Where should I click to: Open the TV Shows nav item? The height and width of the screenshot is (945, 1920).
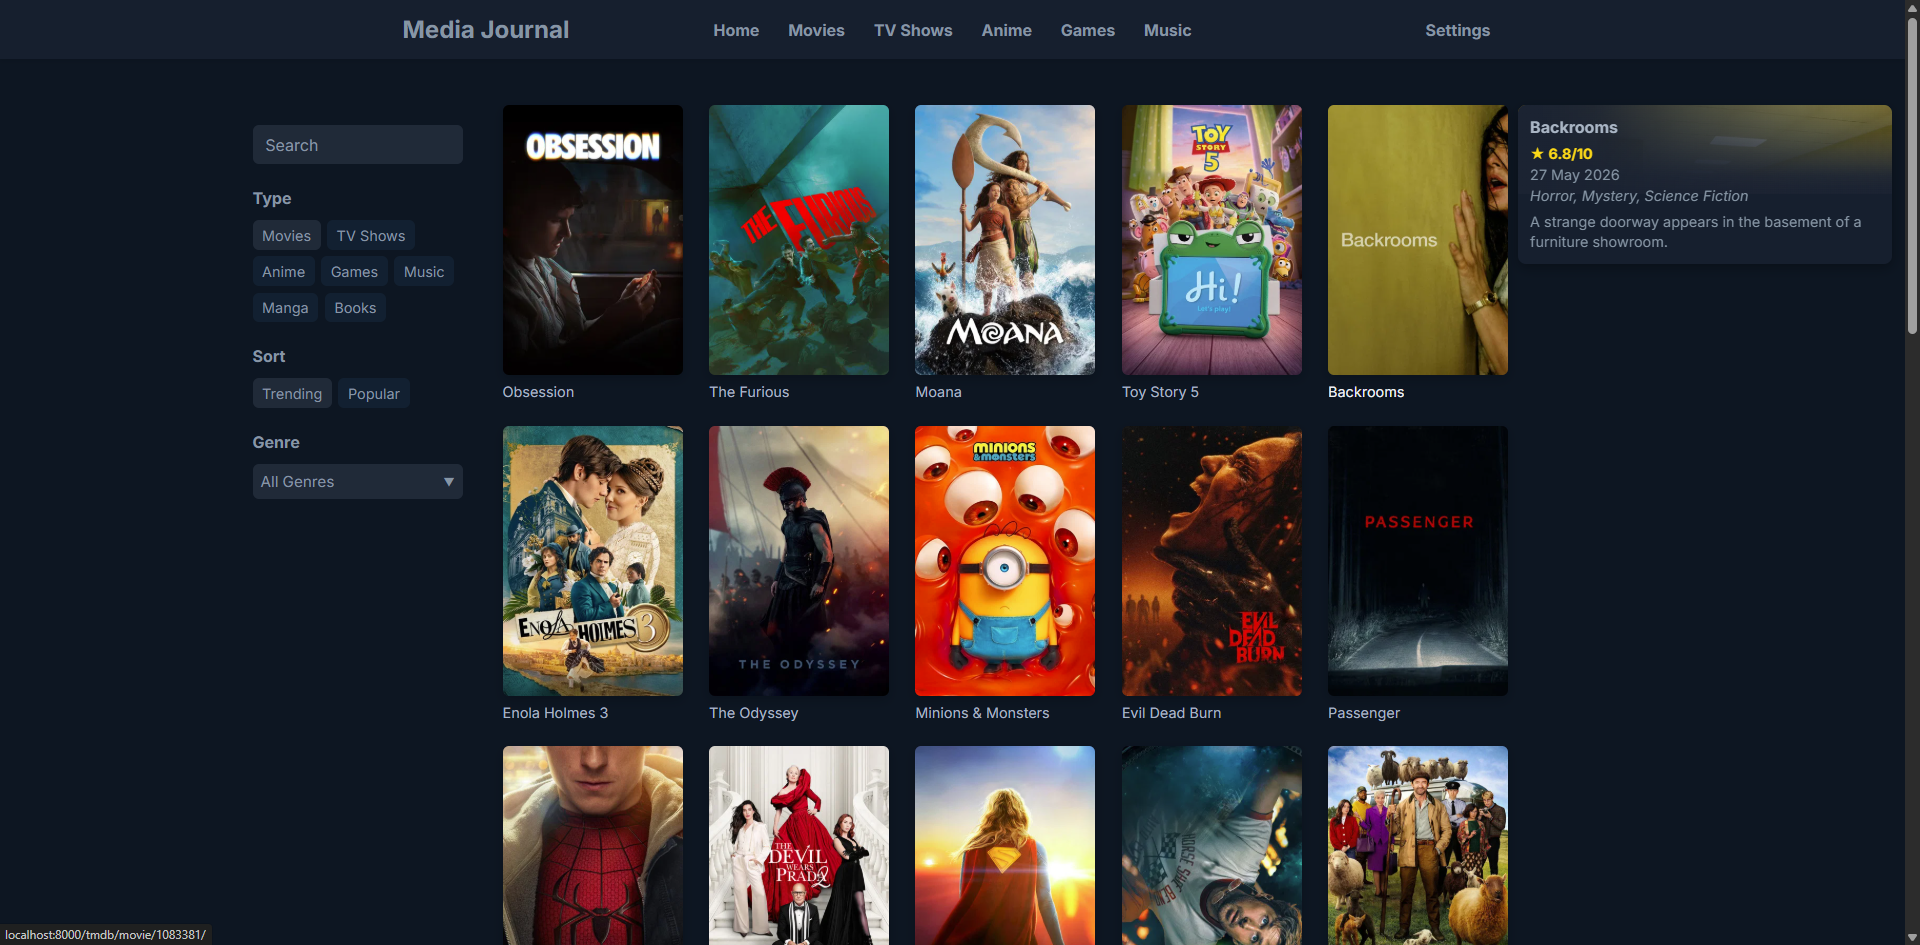(913, 31)
